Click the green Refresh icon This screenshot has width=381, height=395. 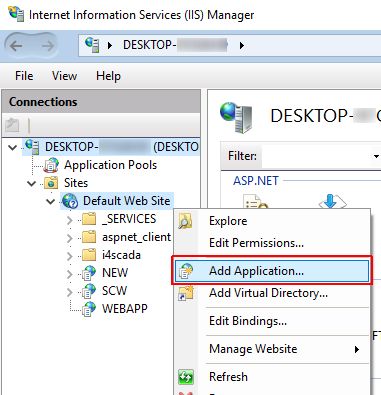[186, 377]
